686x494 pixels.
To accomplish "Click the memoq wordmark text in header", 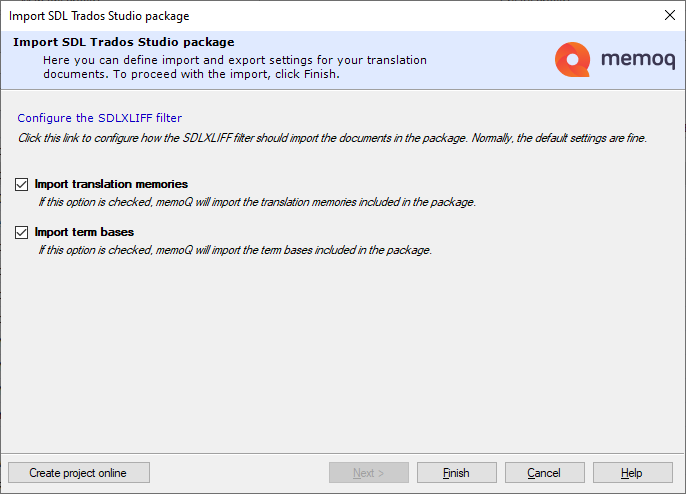I will click(635, 60).
